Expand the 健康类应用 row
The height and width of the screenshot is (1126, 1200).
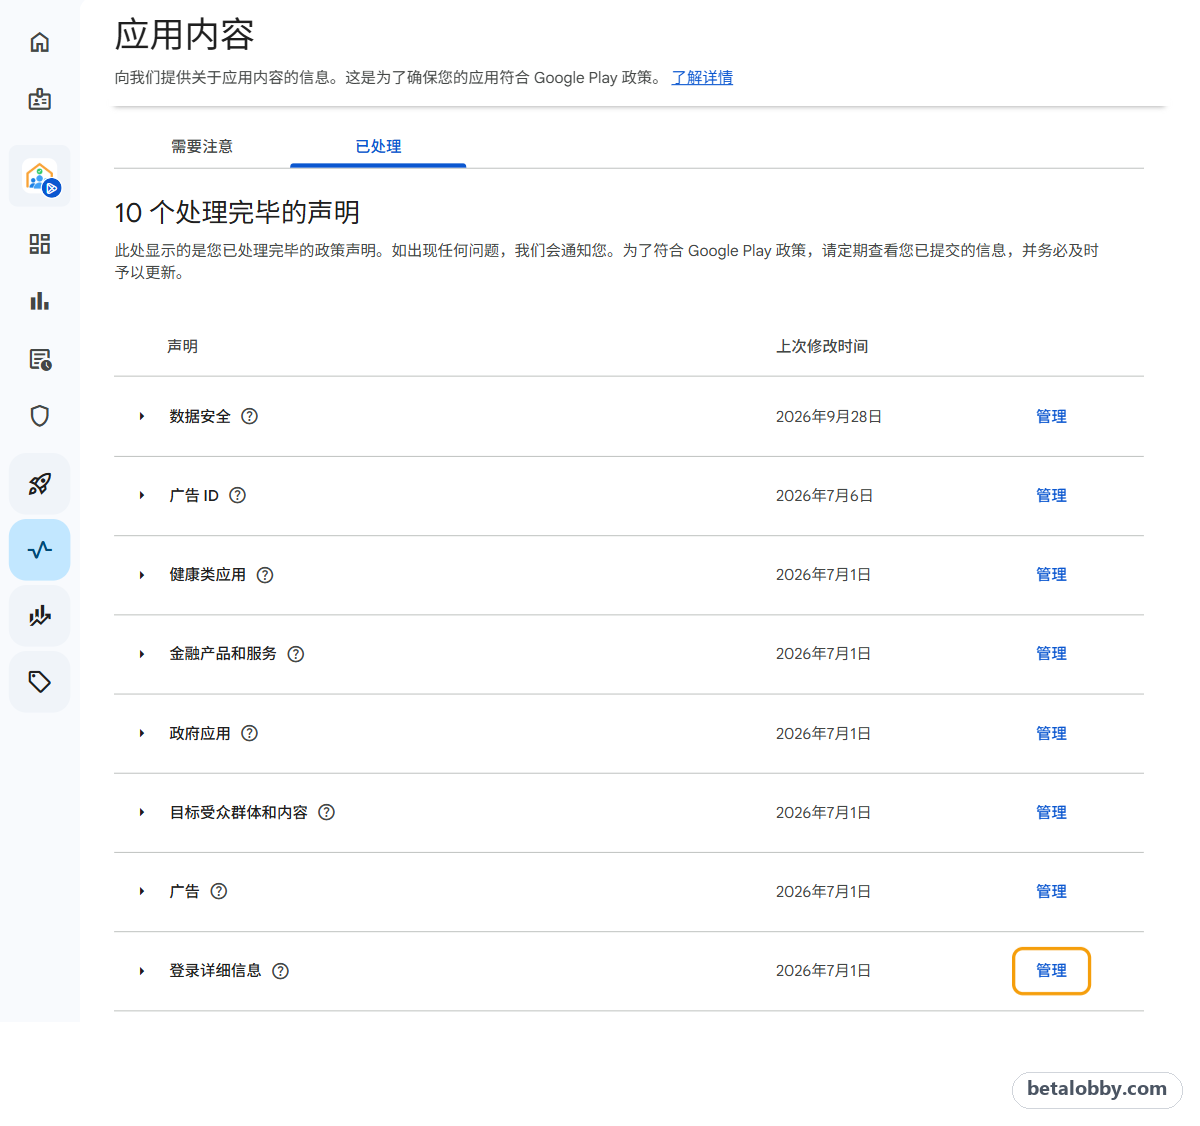[142, 575]
